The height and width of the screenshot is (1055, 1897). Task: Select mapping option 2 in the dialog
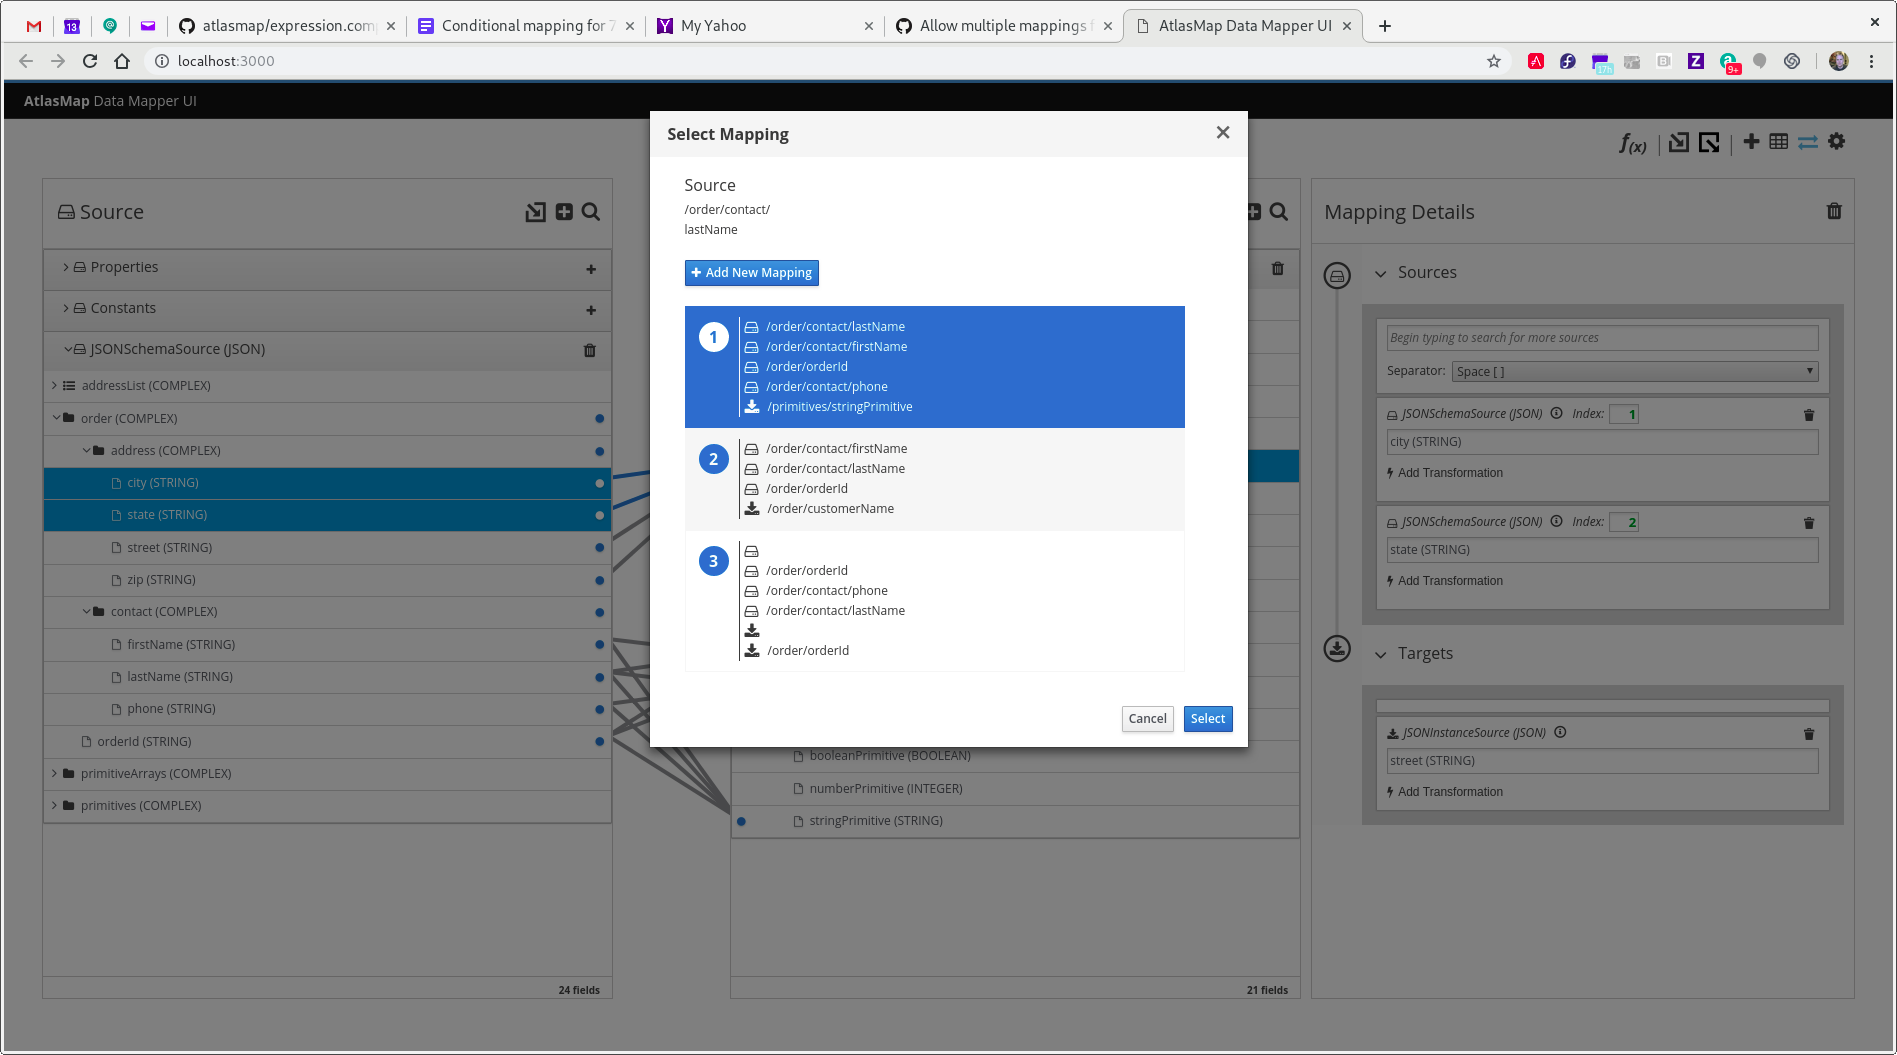[x=934, y=478]
